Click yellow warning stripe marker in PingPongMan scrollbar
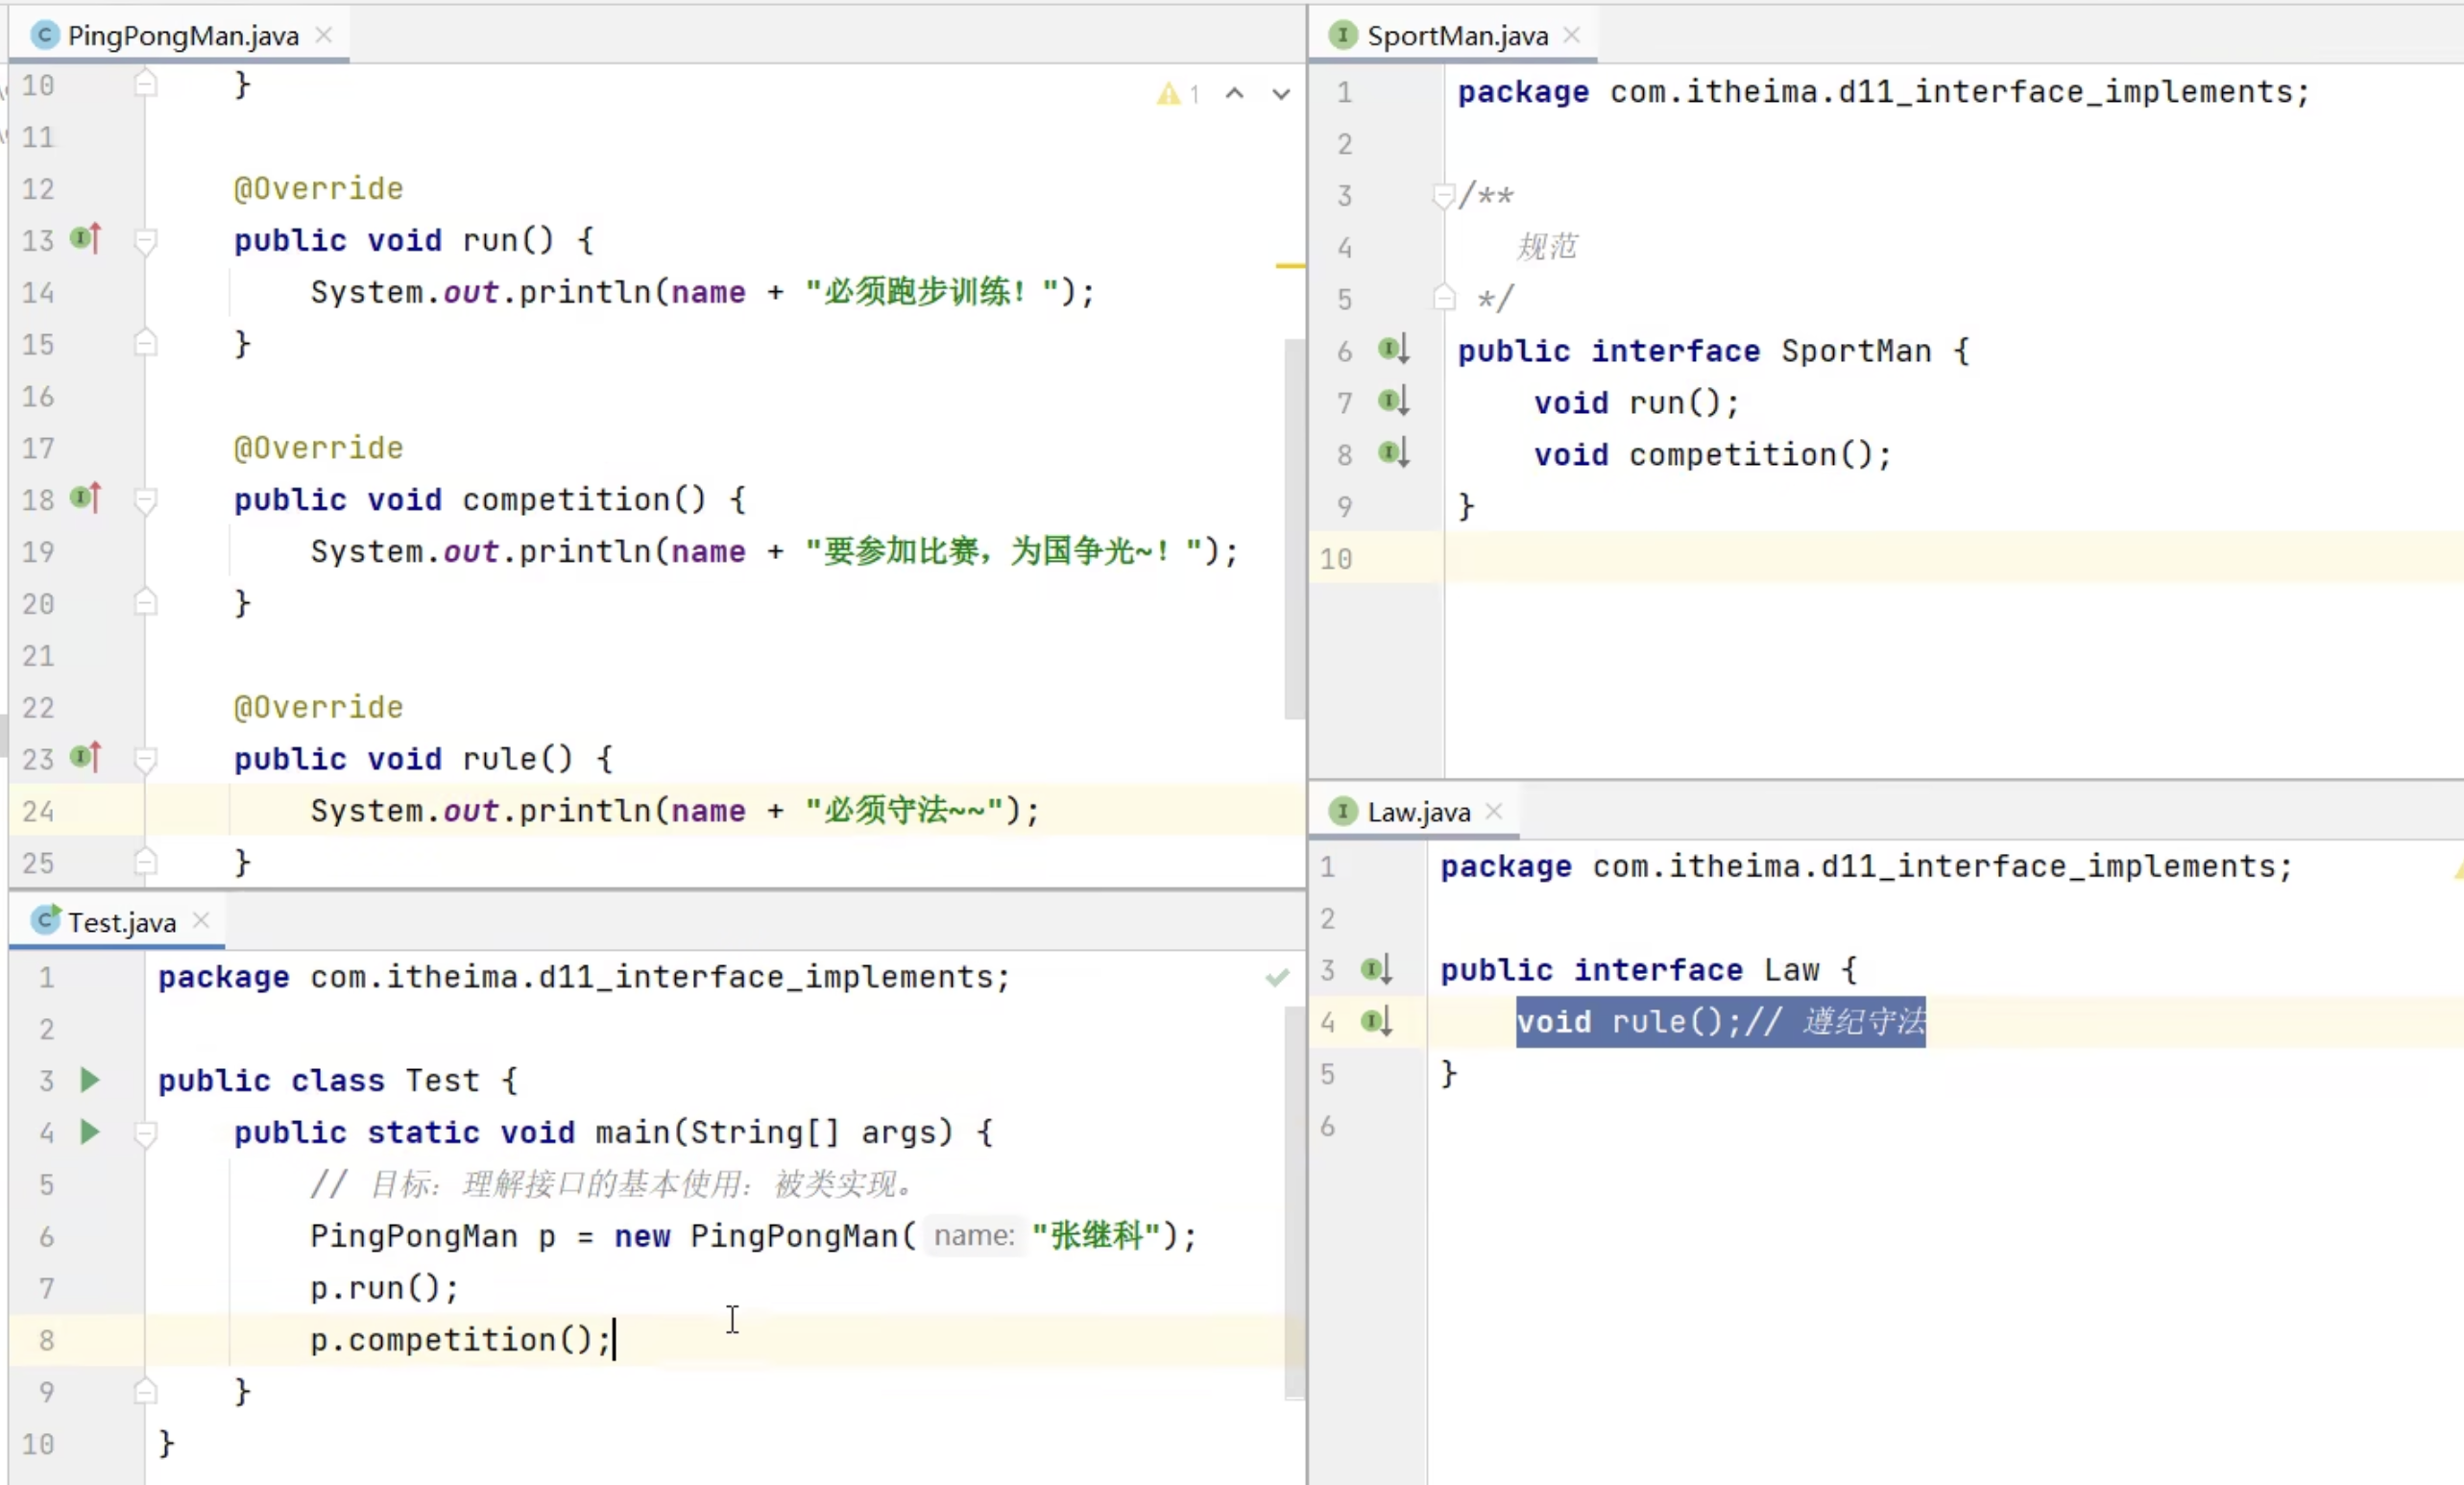This screenshot has height=1485, width=2464. 1290,266
